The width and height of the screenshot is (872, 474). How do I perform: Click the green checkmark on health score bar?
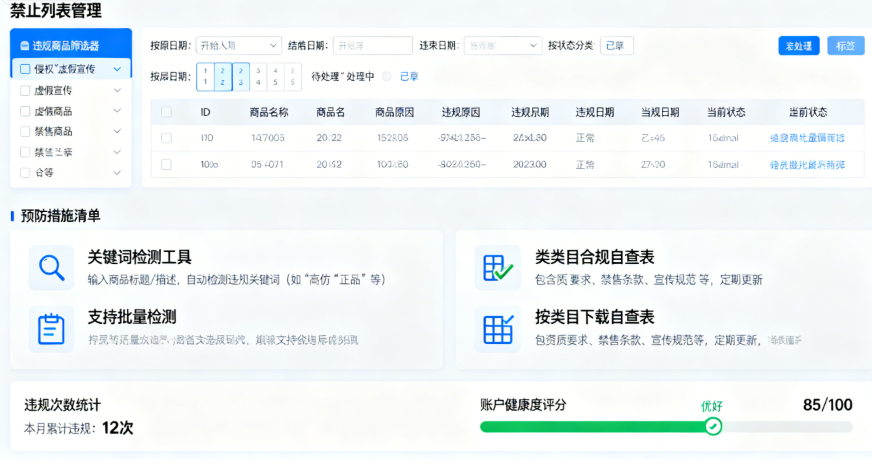tap(712, 427)
